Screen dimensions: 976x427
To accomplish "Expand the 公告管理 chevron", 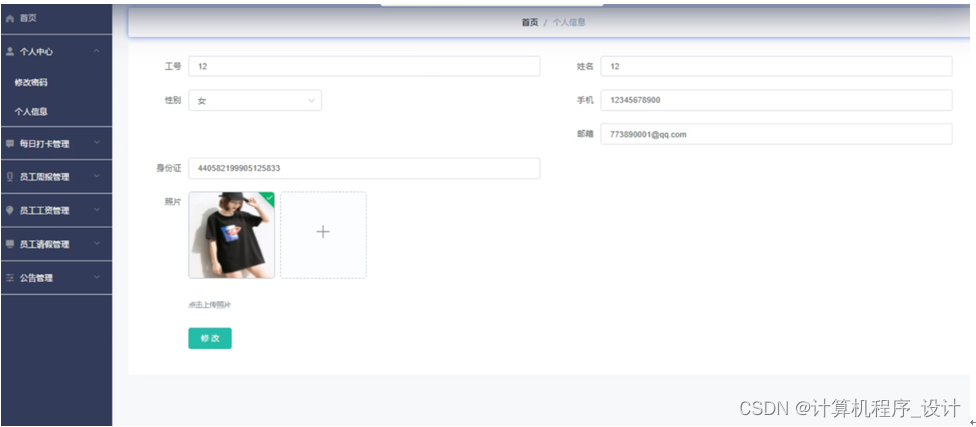I will (96, 277).
